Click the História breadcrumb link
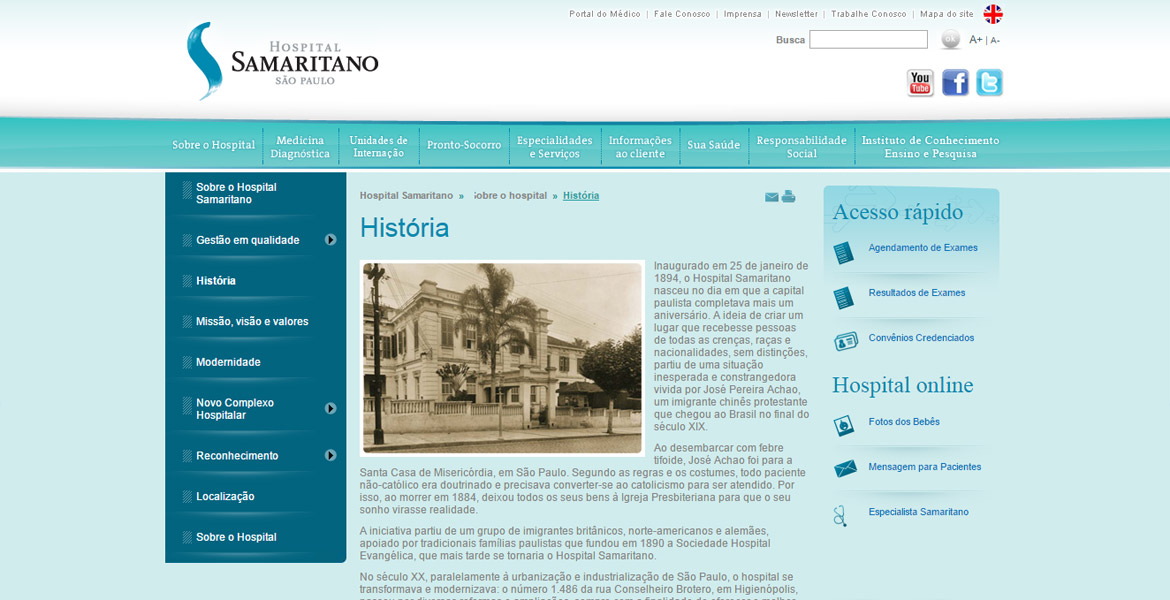The height and width of the screenshot is (600, 1170). tap(581, 196)
